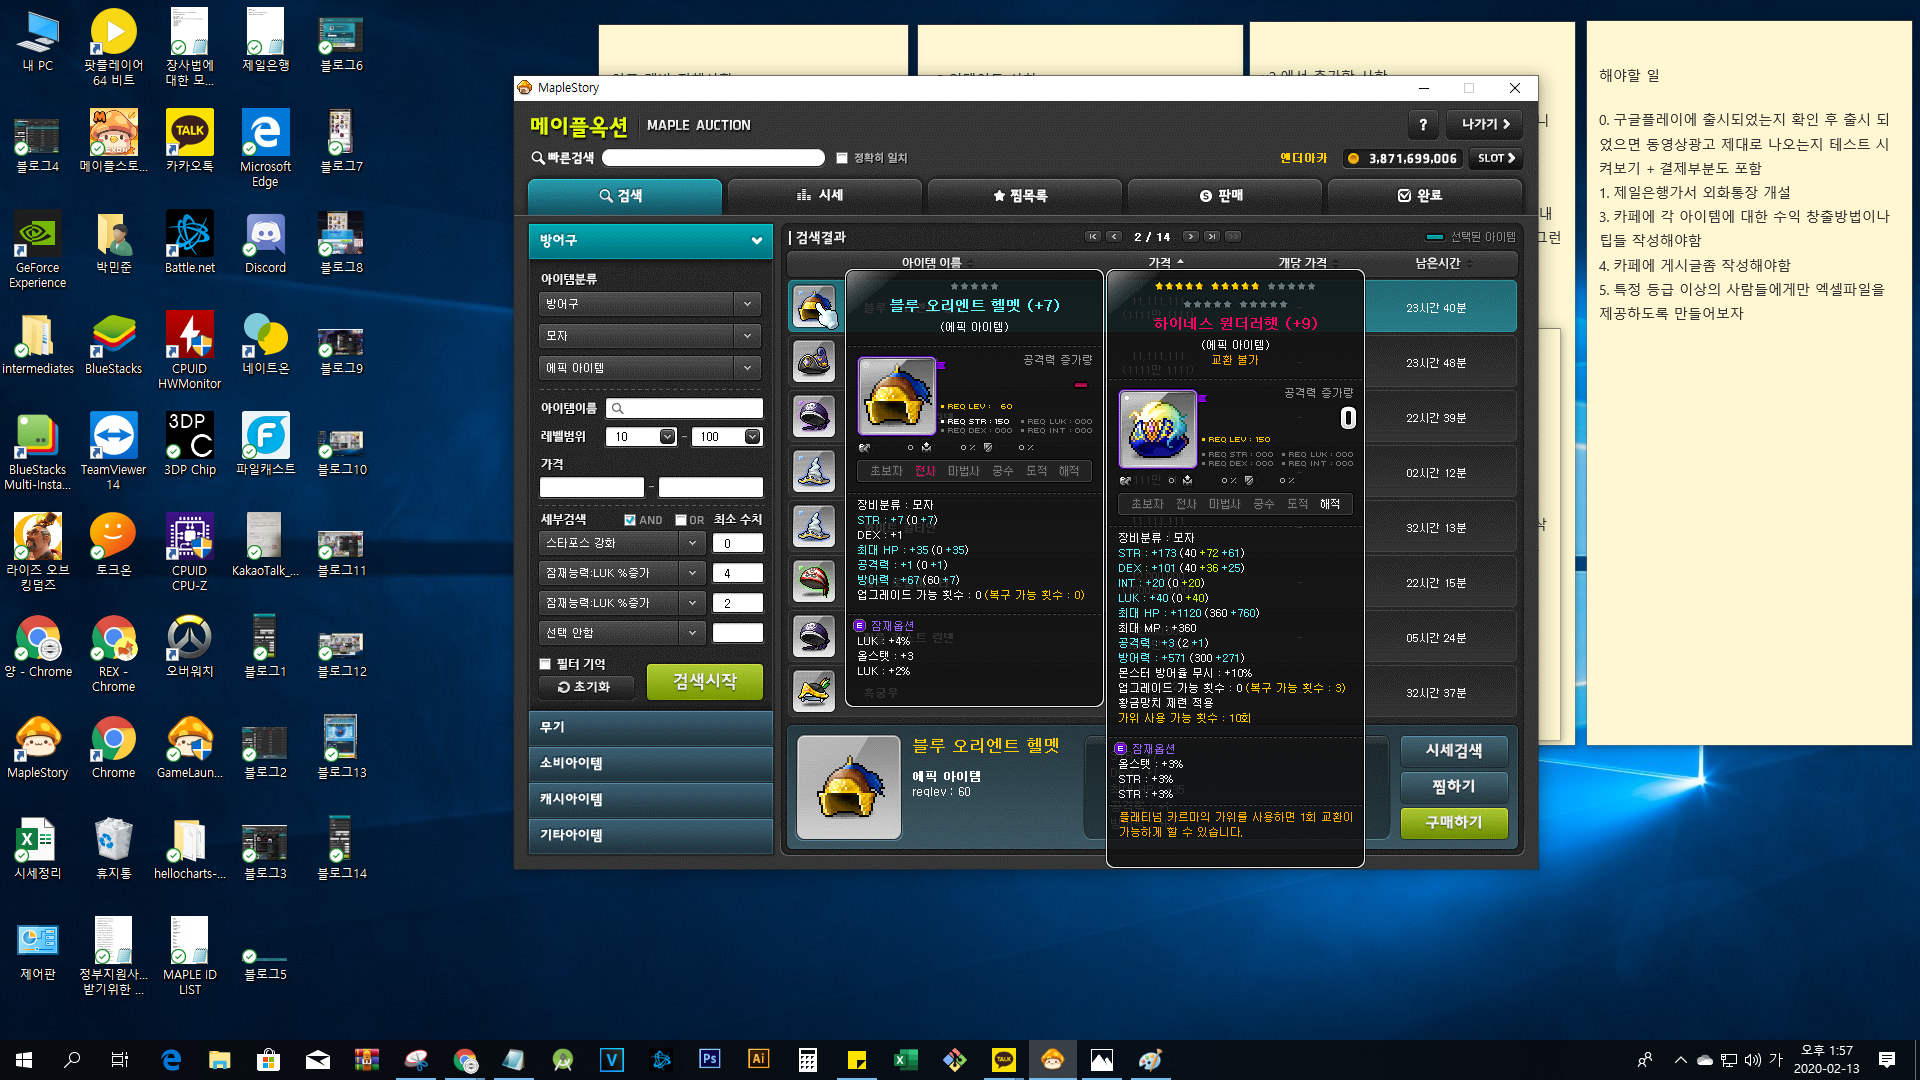The image size is (1920, 1080).
Task: Select the blue orient helmet result row icon
Action: coord(814,306)
